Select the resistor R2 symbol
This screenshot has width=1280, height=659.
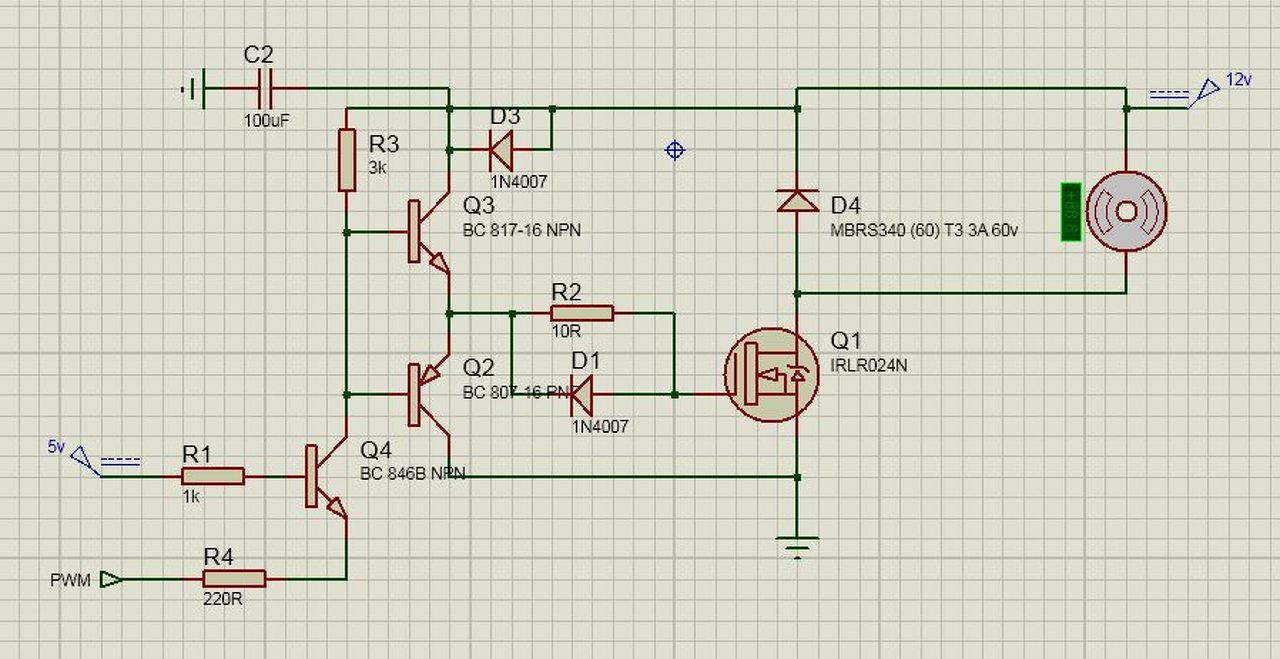click(583, 313)
